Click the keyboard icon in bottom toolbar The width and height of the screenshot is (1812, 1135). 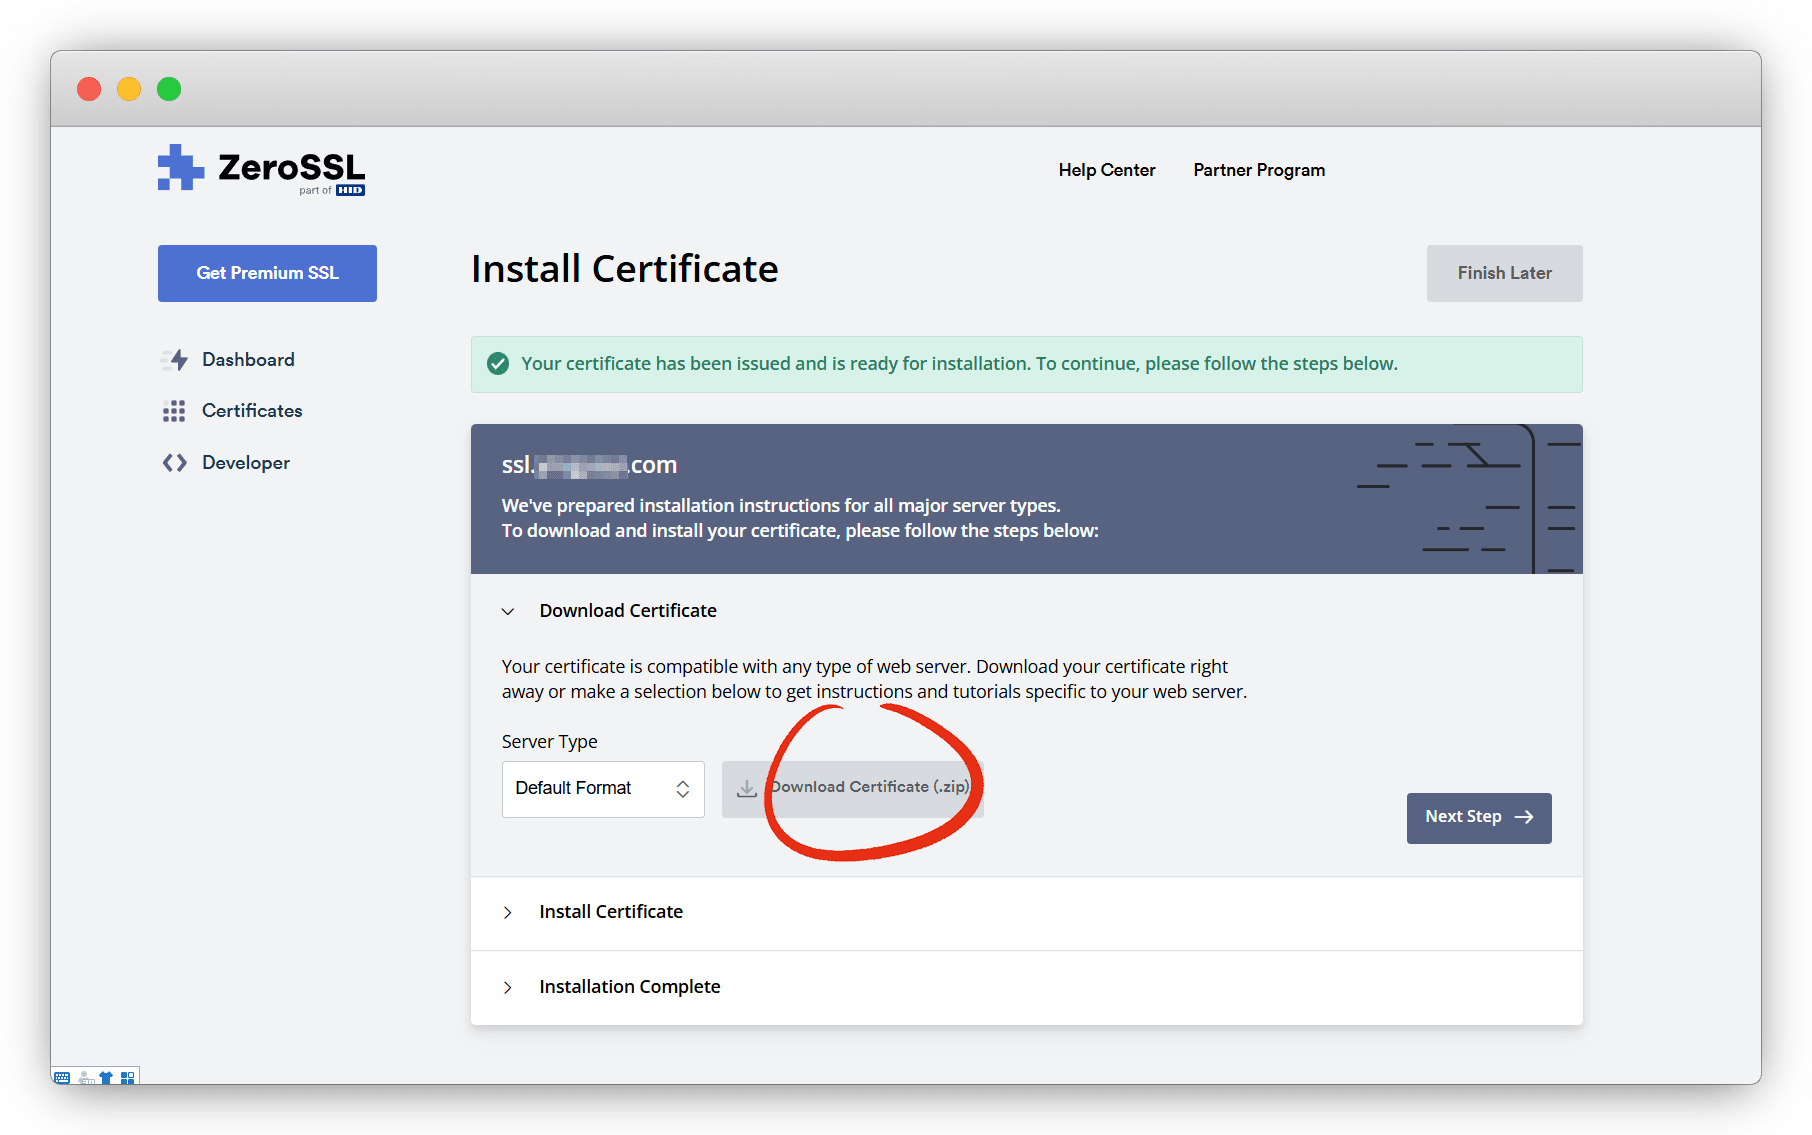pos(62,1077)
